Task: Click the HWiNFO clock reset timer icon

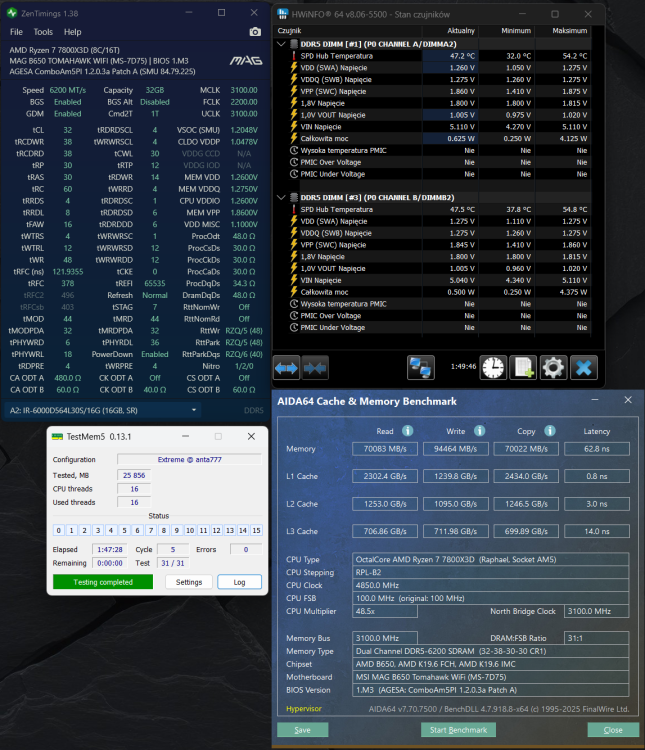Action: click(493, 368)
